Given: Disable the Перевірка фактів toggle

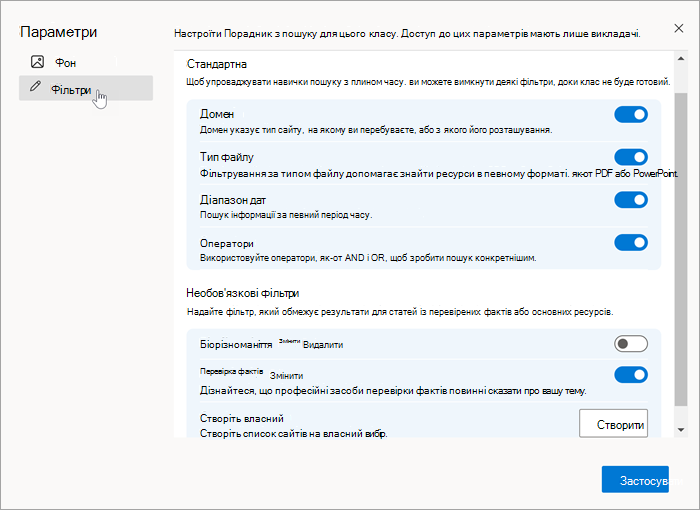Looking at the screenshot, I should [x=631, y=375].
